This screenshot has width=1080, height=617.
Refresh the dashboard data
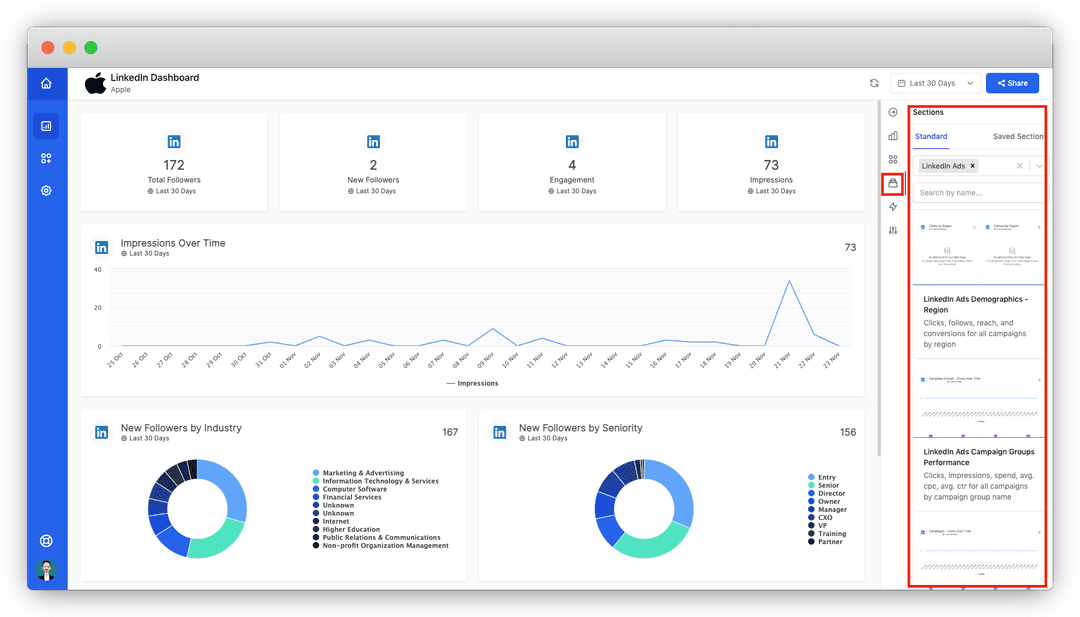tap(874, 83)
